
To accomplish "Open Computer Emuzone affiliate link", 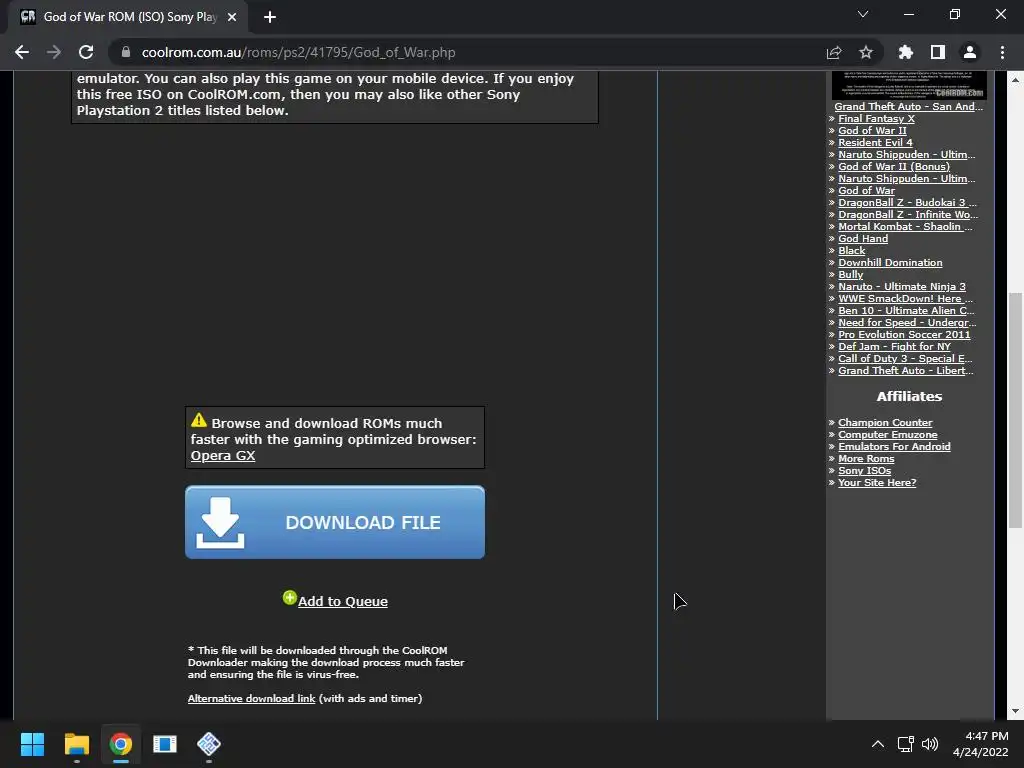I will (888, 434).
